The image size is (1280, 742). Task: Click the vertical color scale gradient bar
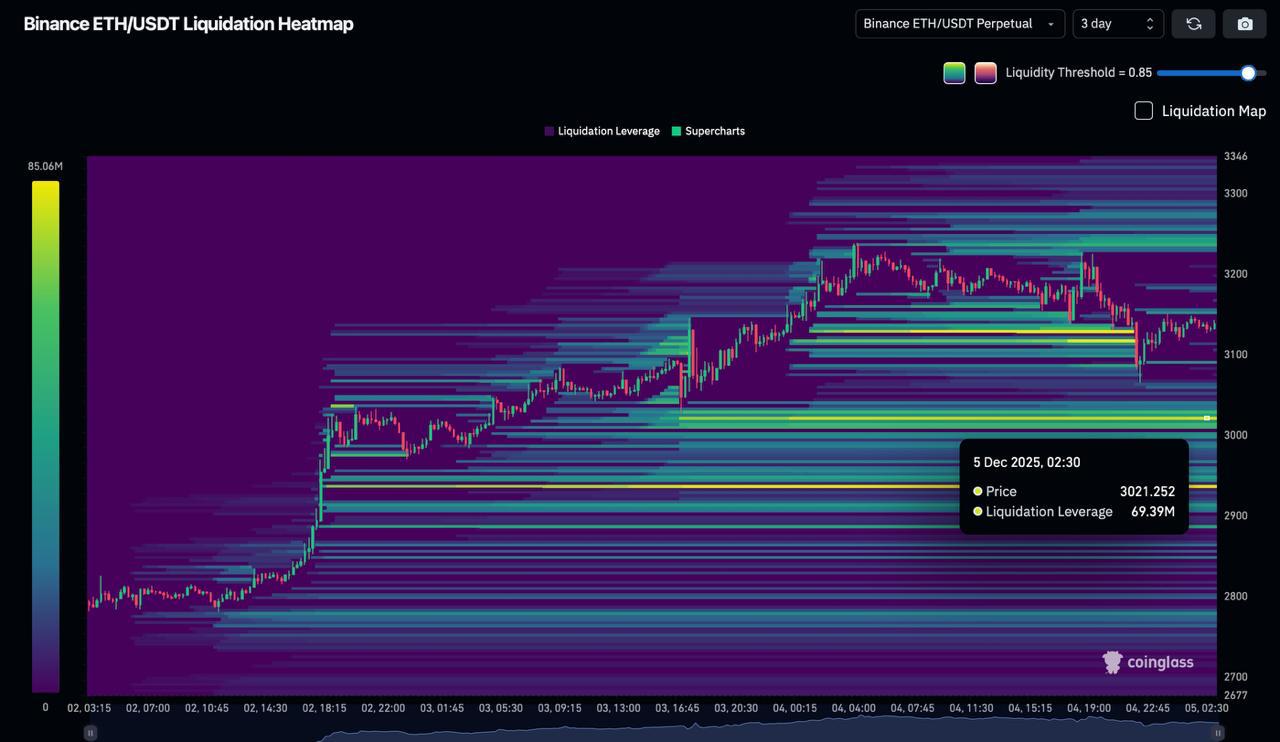pos(45,436)
